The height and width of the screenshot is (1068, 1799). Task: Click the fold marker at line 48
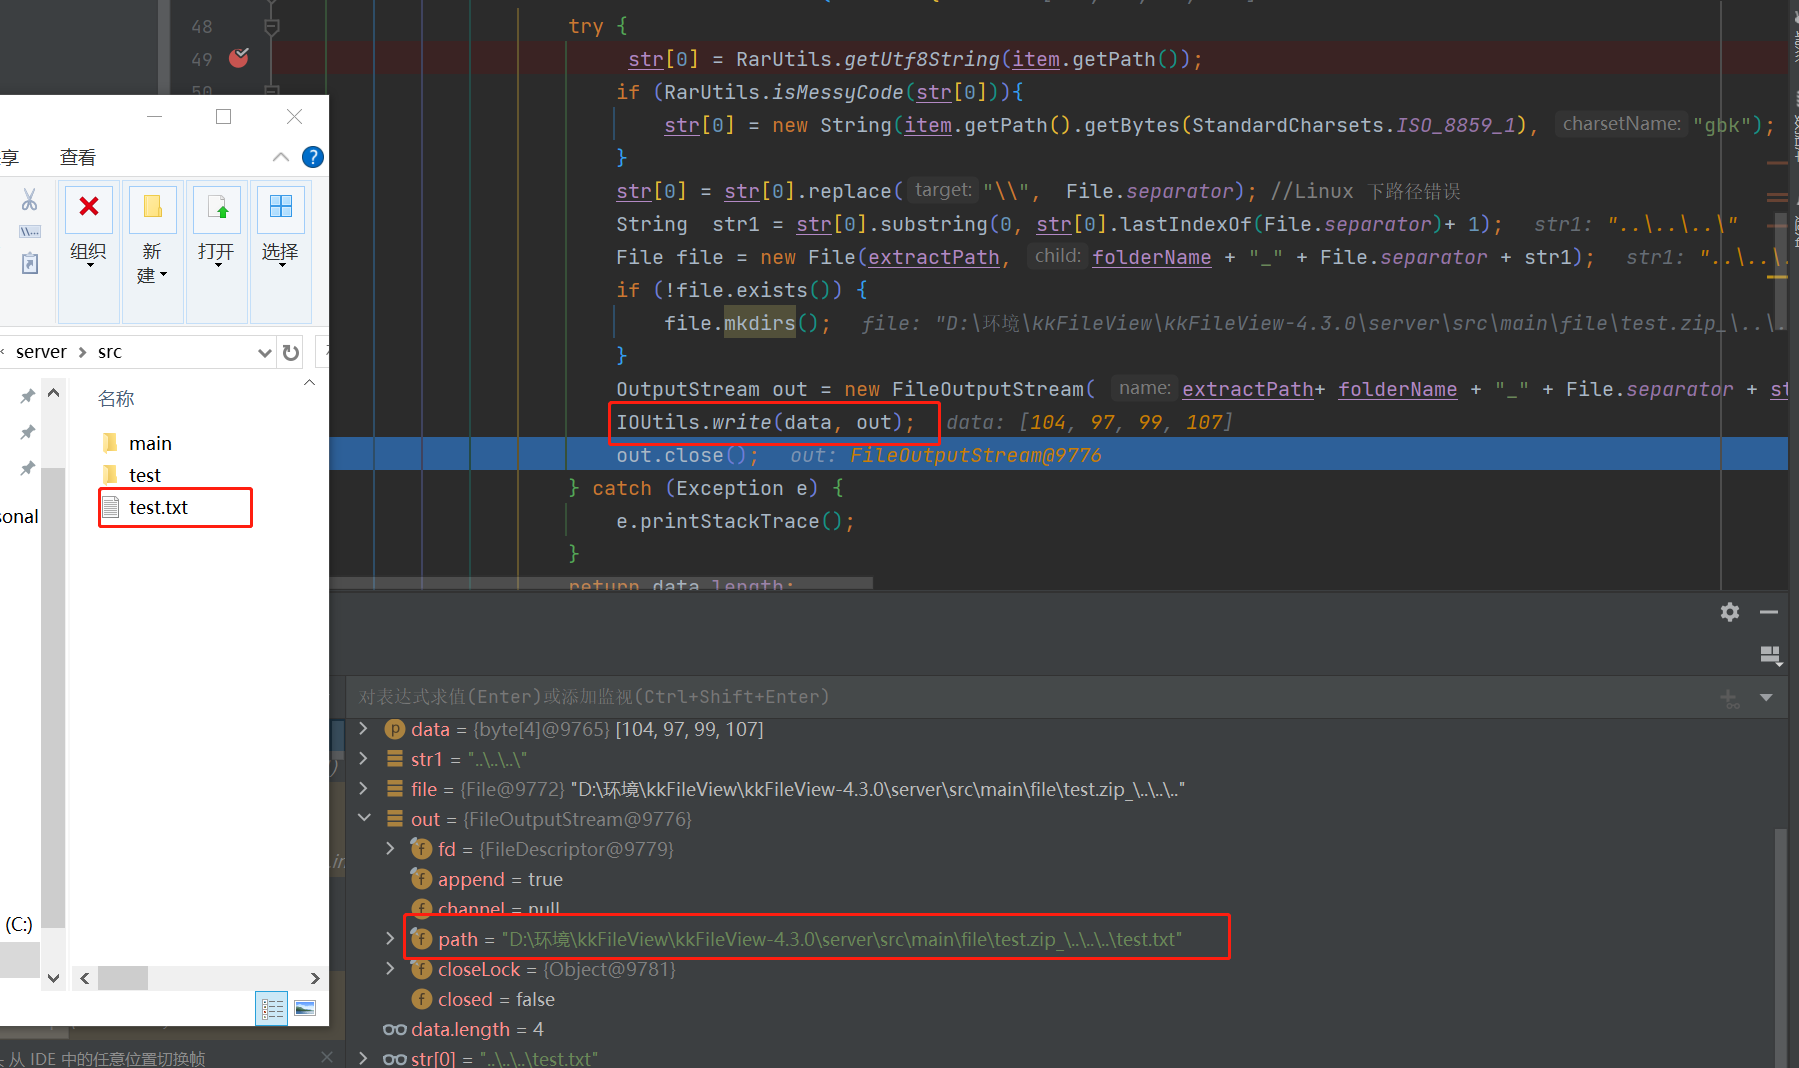[x=271, y=26]
